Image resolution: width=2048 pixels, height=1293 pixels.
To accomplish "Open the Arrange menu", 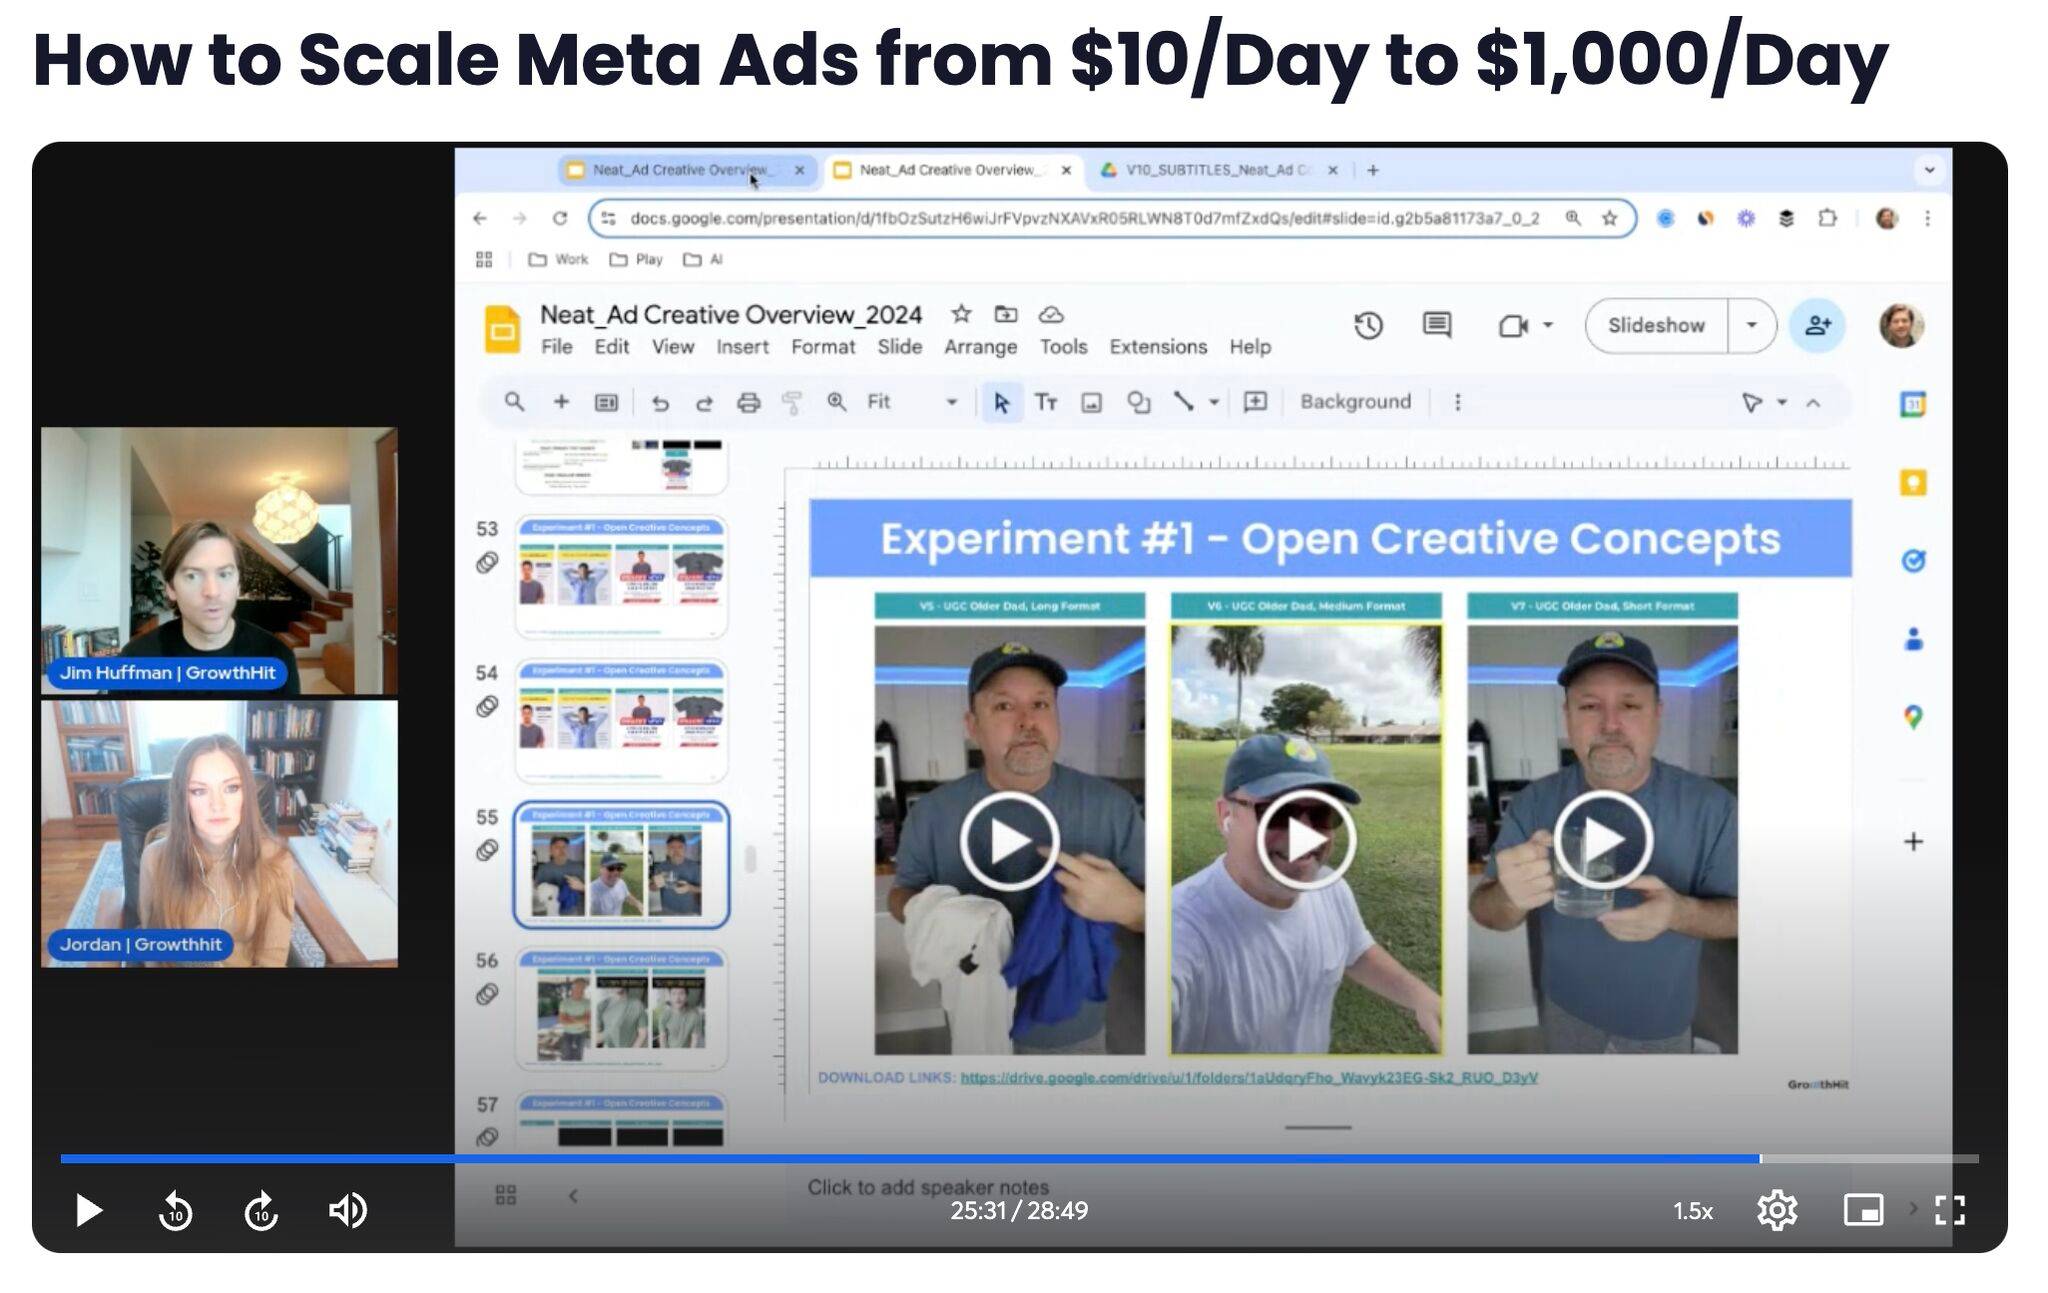I will pos(980,347).
